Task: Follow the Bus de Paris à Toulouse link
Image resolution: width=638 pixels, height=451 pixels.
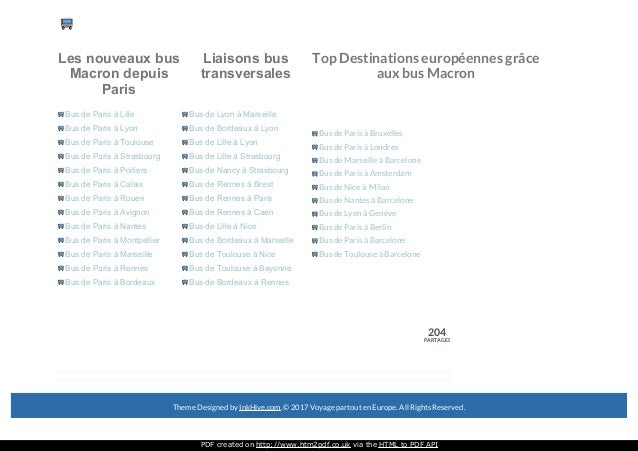Action: pos(109,142)
